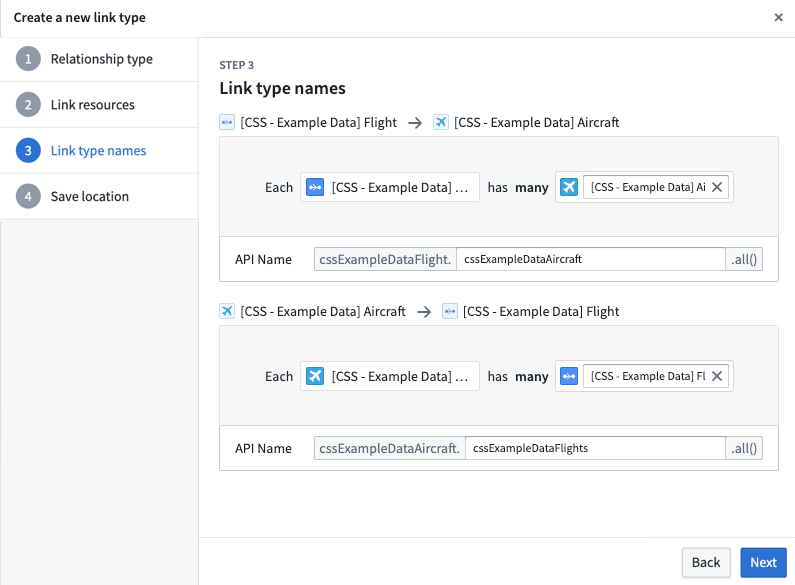Image resolution: width=795 pixels, height=585 pixels.
Task: Click the Flight icon beside second has many
Action: click(x=569, y=376)
